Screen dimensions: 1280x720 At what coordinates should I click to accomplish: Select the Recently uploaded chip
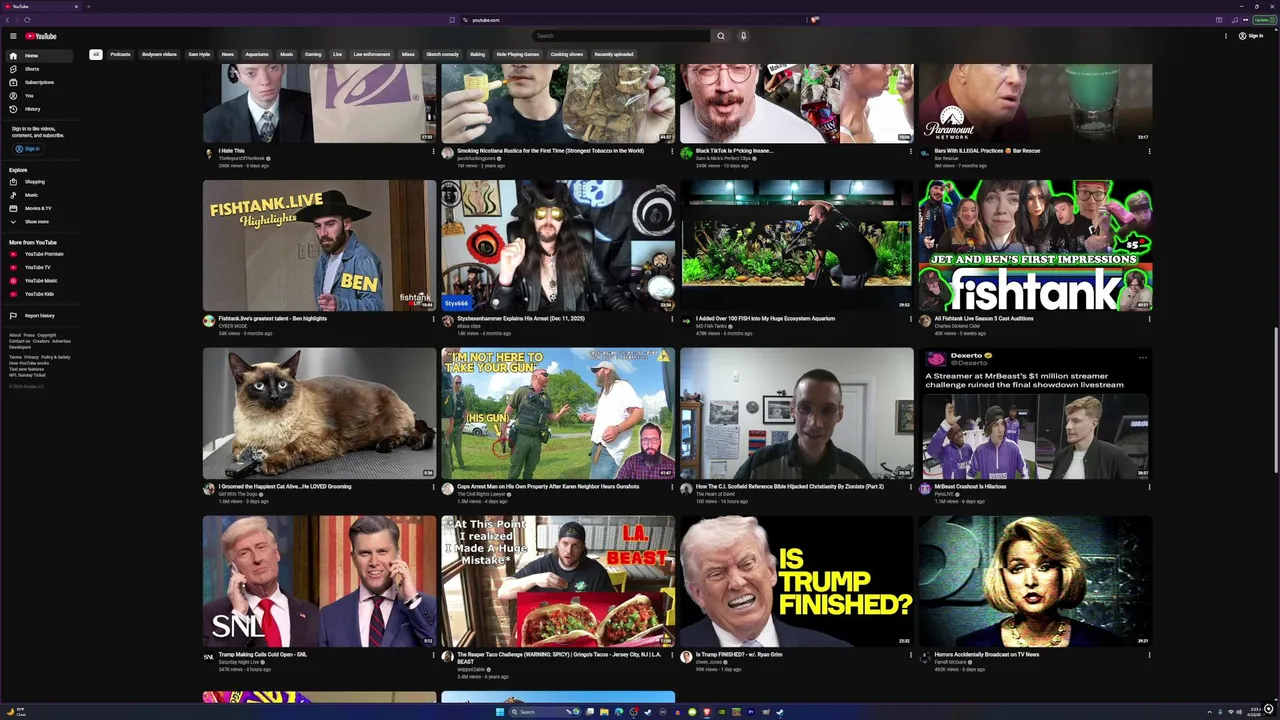614,54
